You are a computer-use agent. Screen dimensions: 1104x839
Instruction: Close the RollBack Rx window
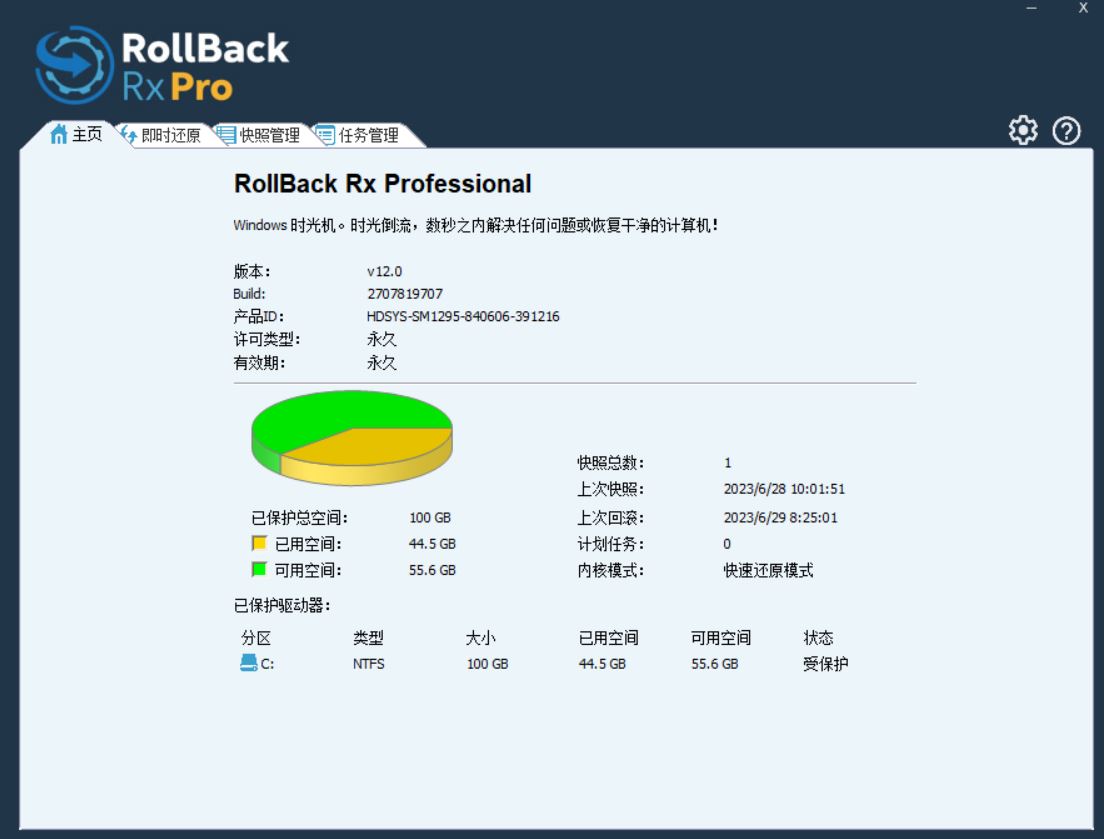pos(1084,8)
